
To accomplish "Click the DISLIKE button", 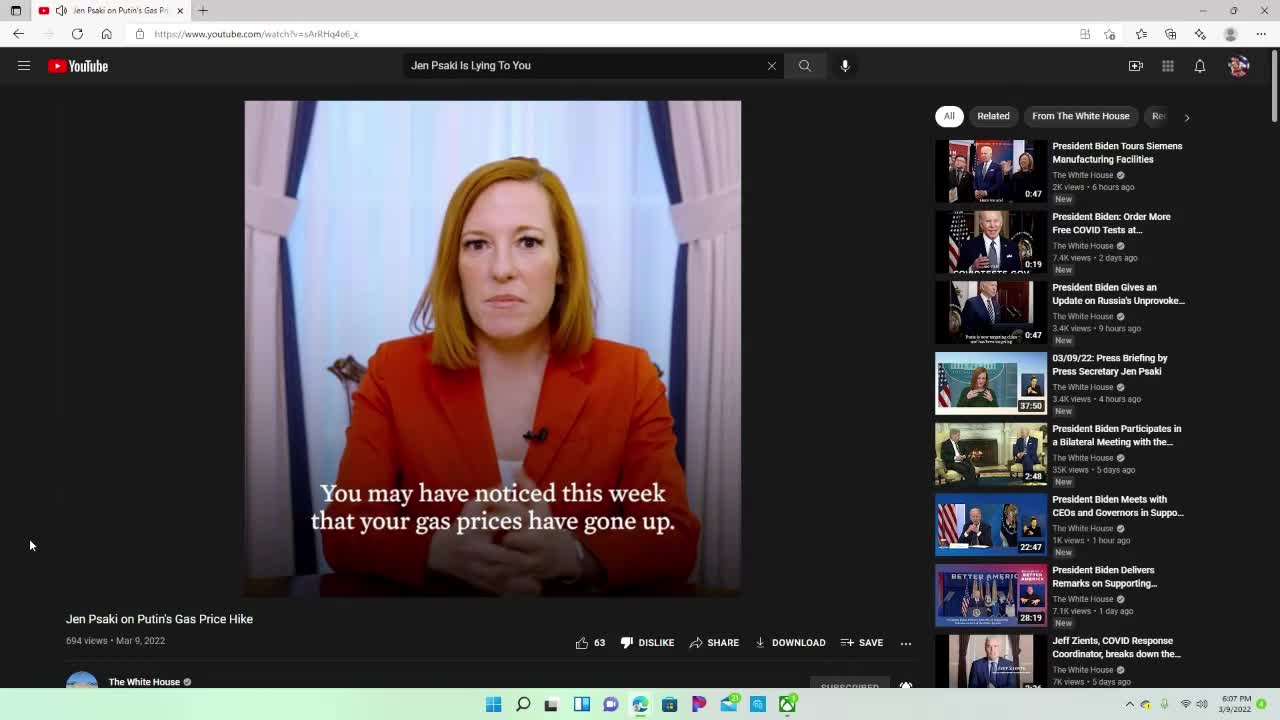I will tap(647, 643).
